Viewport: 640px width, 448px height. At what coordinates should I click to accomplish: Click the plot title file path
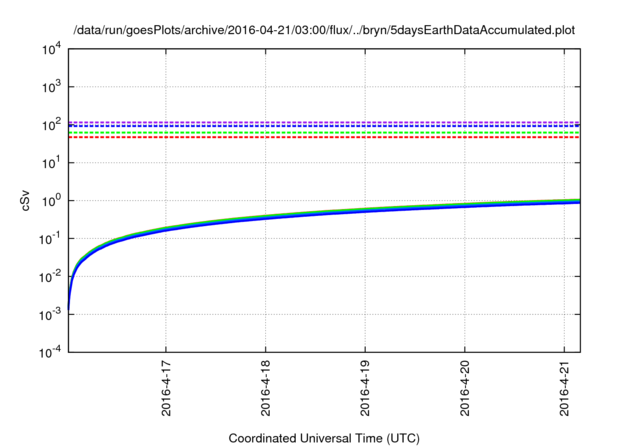[324, 31]
